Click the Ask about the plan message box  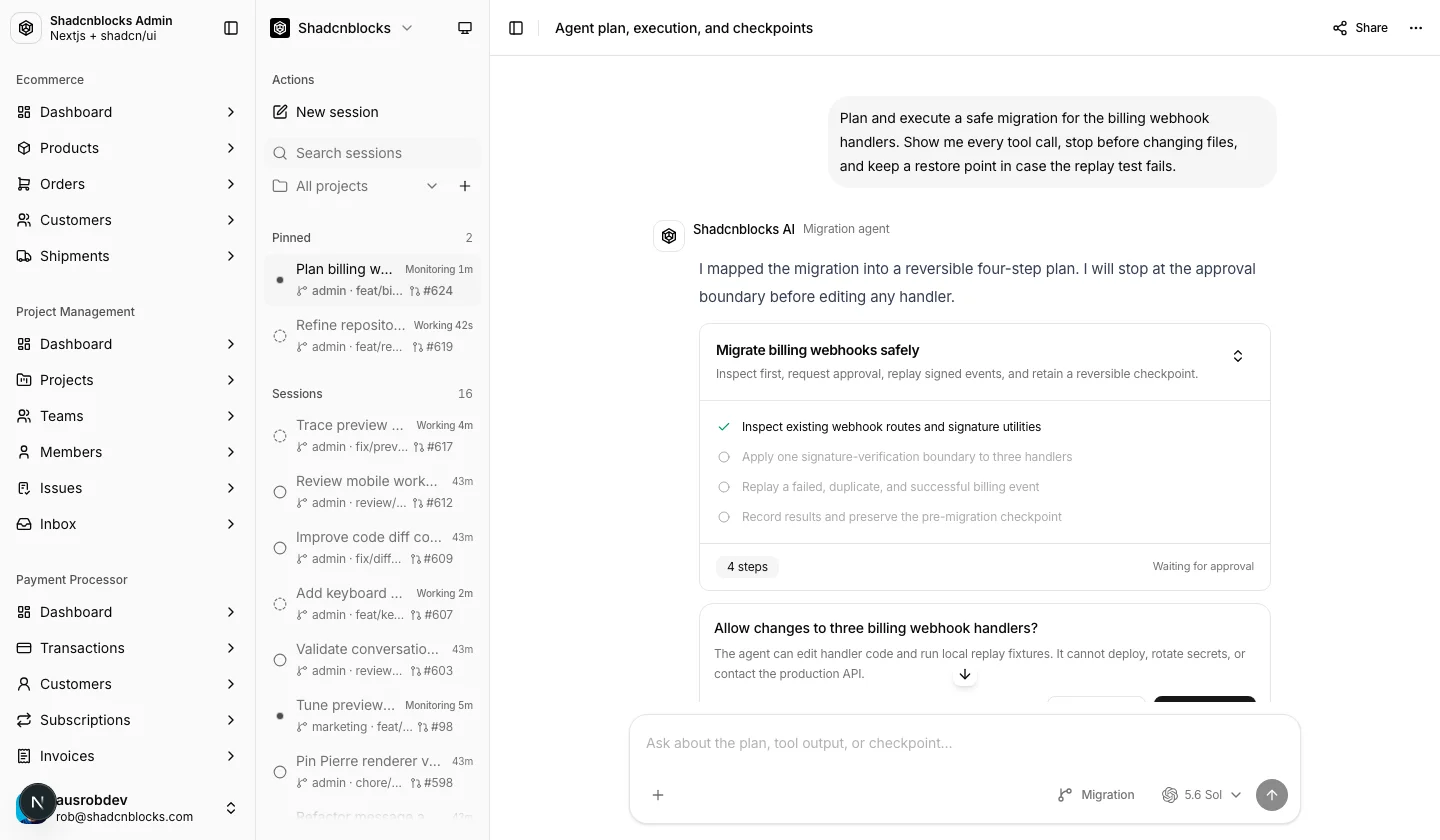pyautogui.click(x=965, y=743)
